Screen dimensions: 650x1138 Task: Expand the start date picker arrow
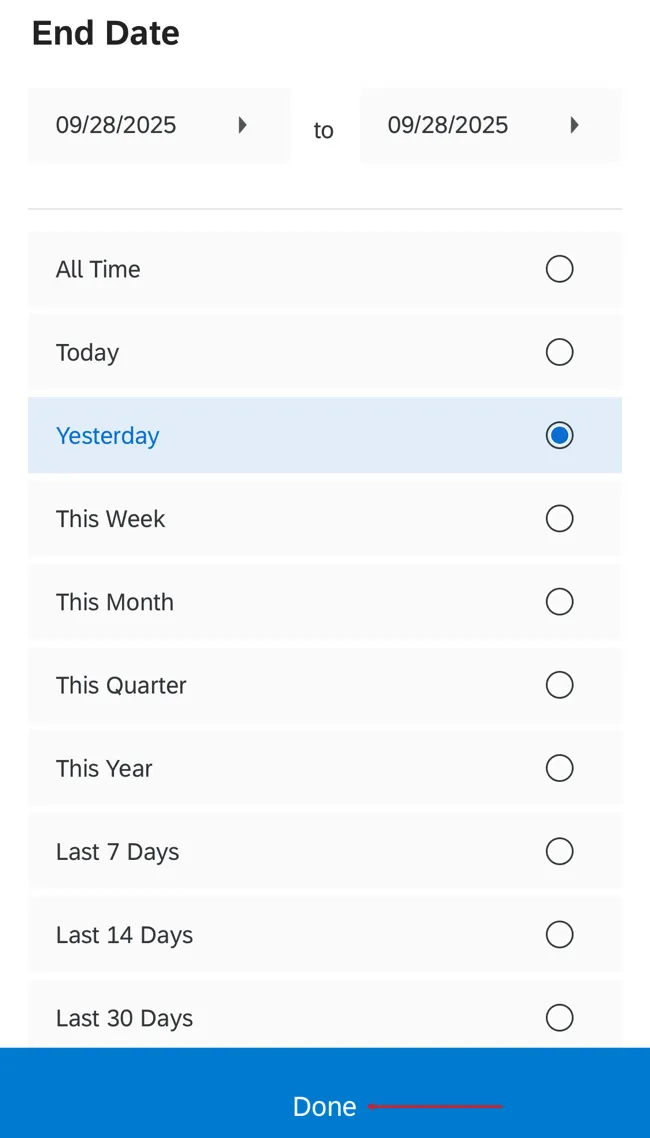click(243, 125)
